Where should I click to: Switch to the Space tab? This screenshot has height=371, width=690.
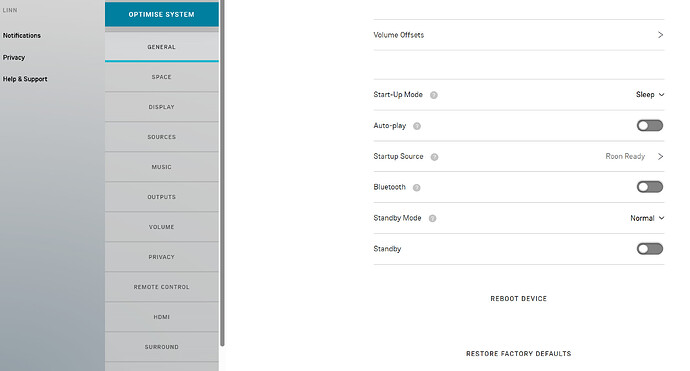coord(161,77)
